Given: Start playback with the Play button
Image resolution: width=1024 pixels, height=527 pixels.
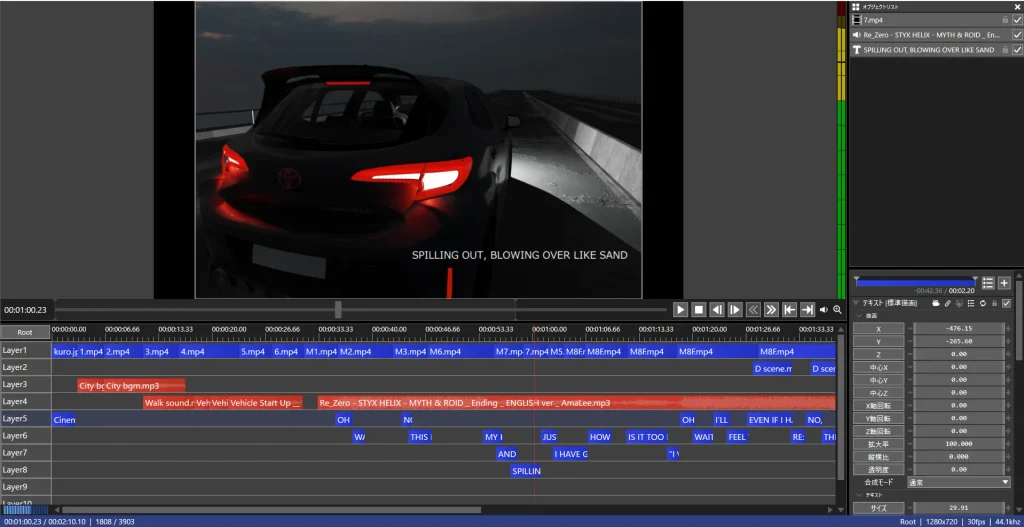Looking at the screenshot, I should coord(680,310).
